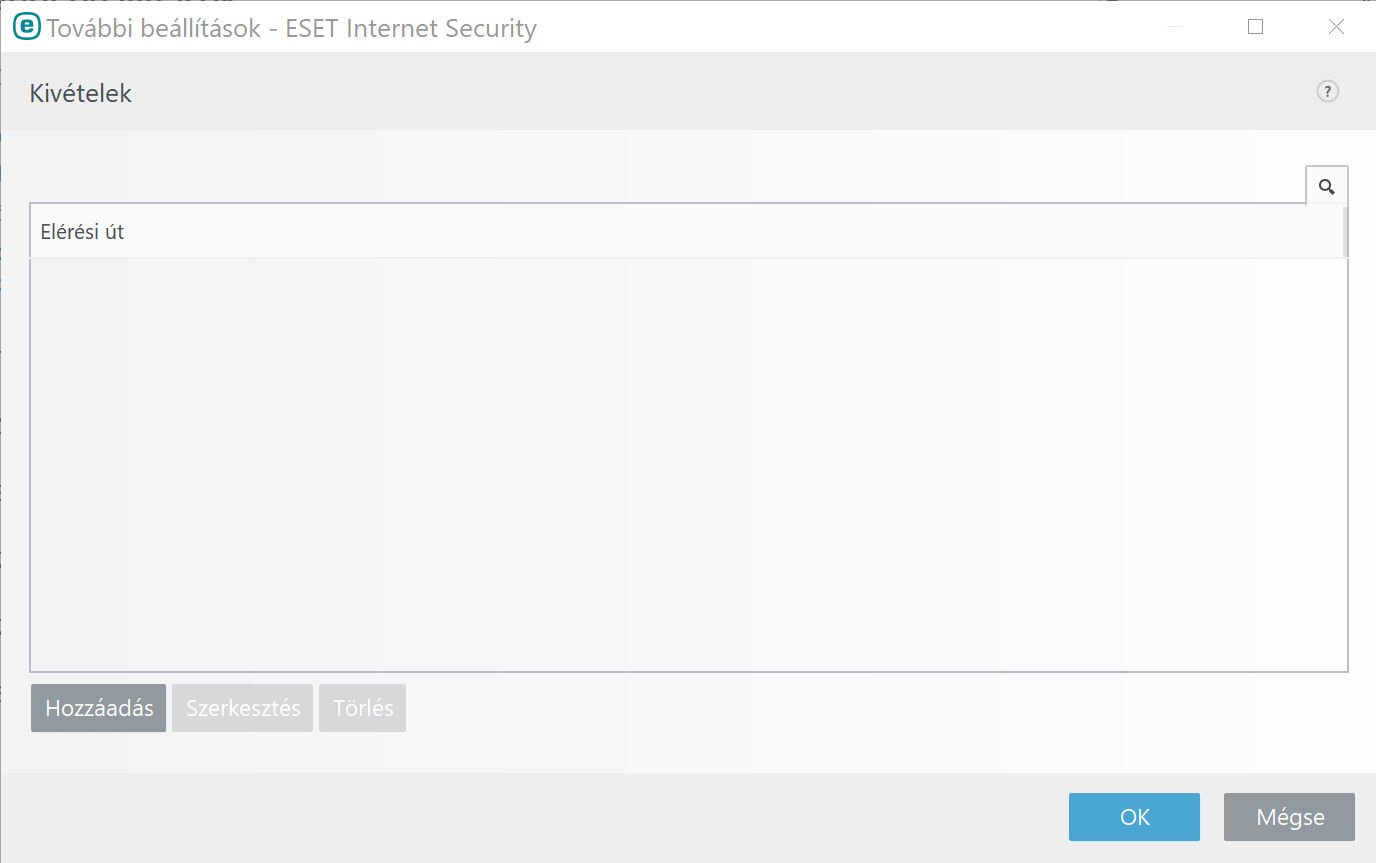1376x863 pixels.
Task: Click inside the empty exclusions list
Action: (x=689, y=465)
